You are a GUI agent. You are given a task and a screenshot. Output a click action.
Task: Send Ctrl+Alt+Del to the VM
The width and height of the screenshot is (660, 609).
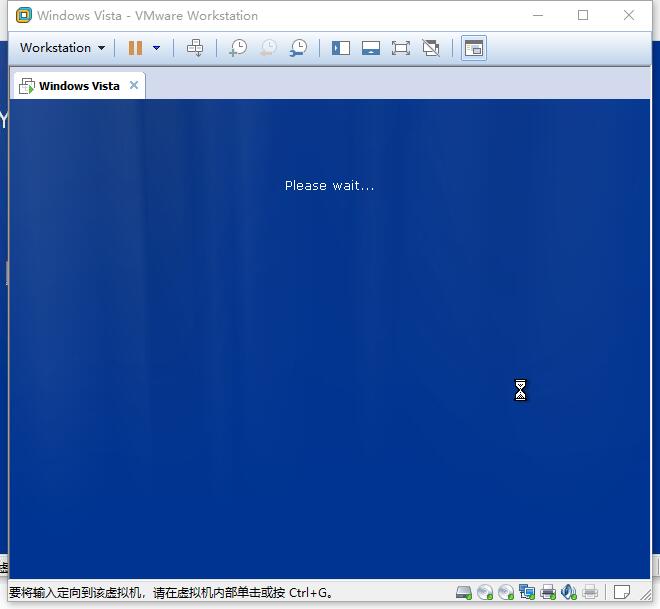(x=195, y=48)
